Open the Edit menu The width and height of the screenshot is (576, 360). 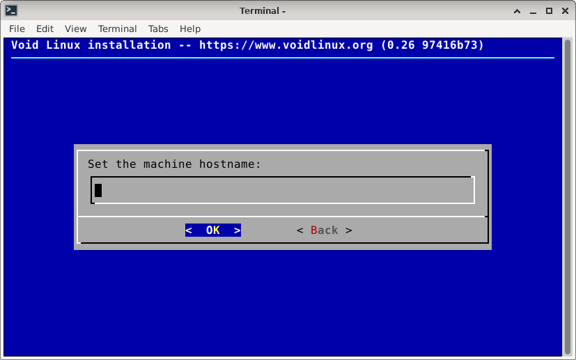45,29
